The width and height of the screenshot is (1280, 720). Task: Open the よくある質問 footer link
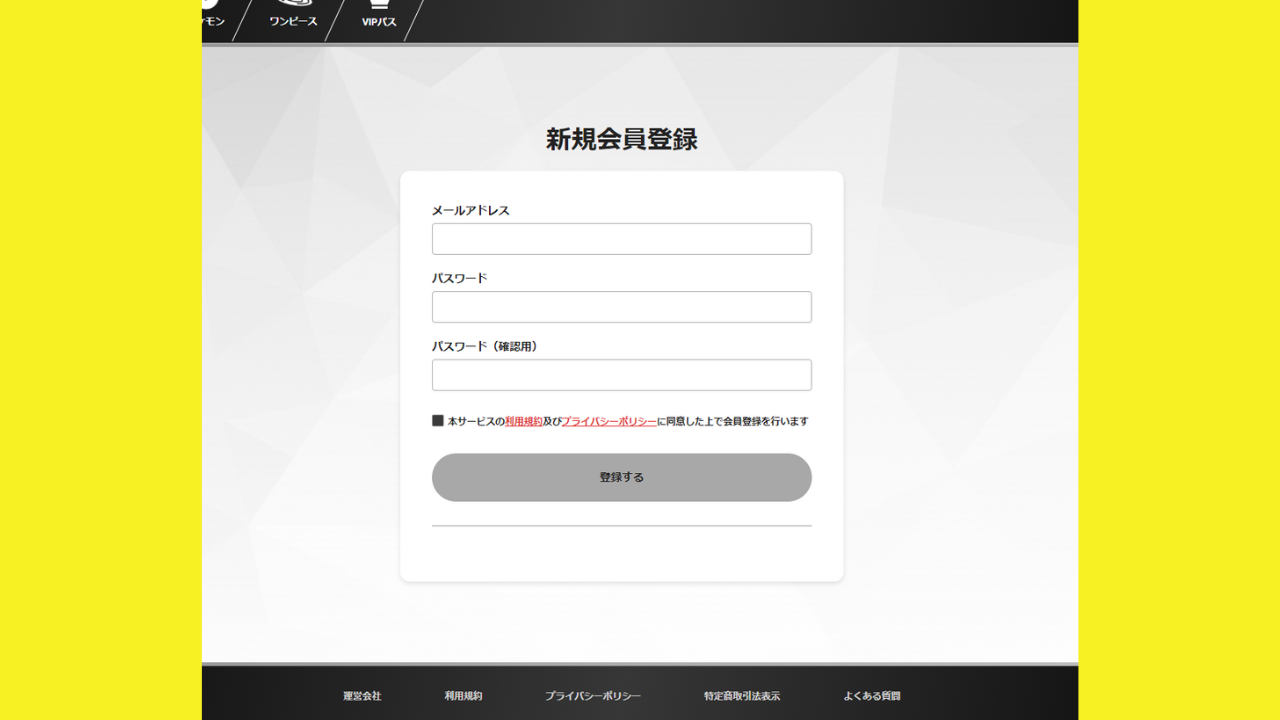point(872,696)
